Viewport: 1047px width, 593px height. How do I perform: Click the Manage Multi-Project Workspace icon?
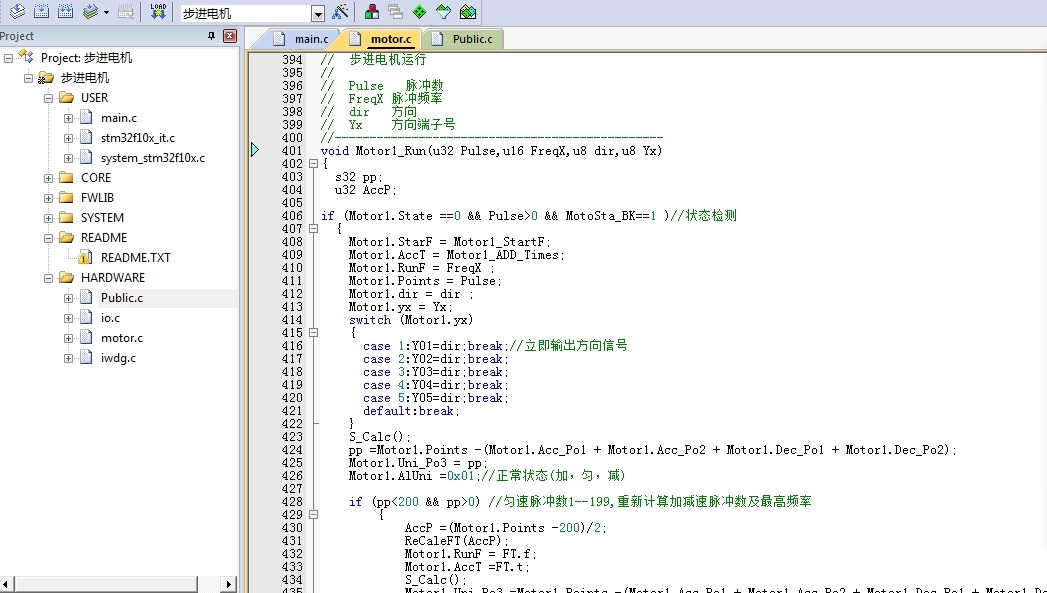pyautogui.click(x=395, y=11)
